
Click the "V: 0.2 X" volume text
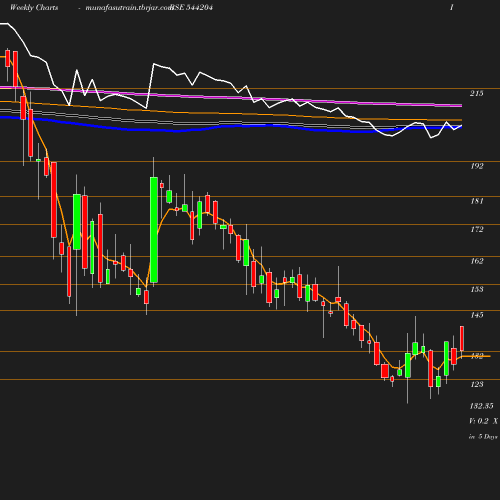483,421
